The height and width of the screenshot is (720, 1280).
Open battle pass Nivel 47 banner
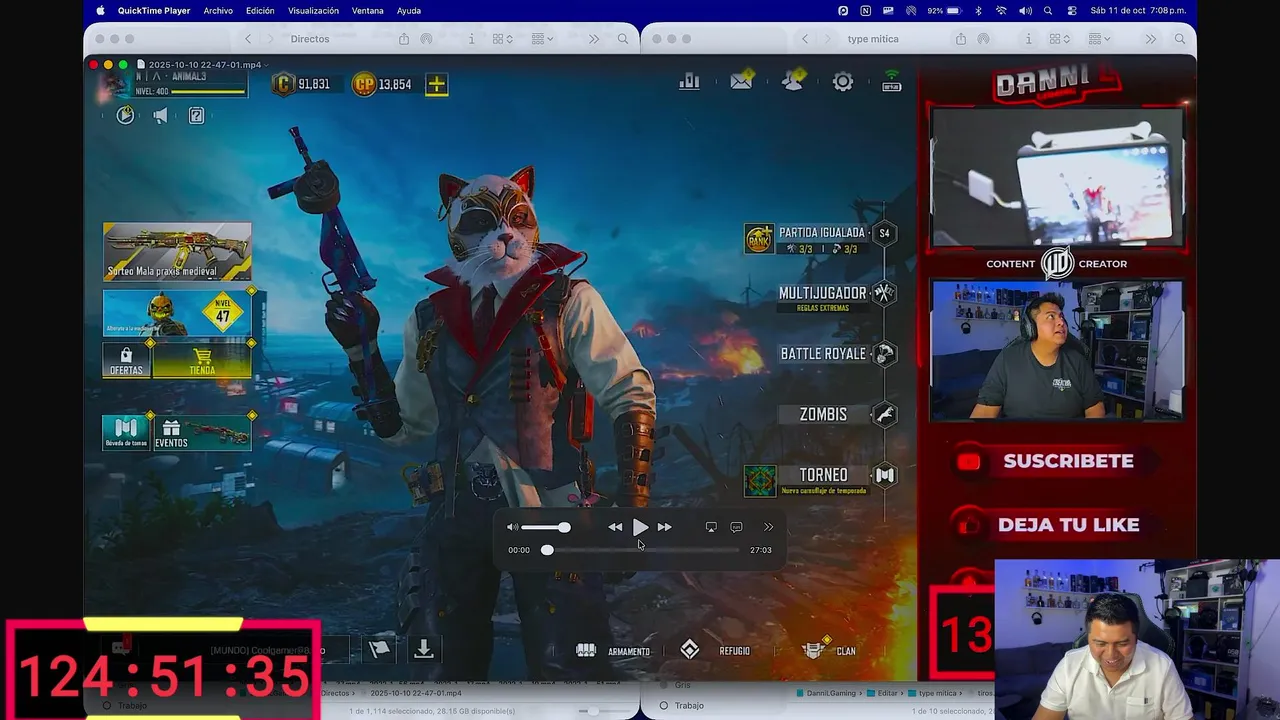pos(180,314)
